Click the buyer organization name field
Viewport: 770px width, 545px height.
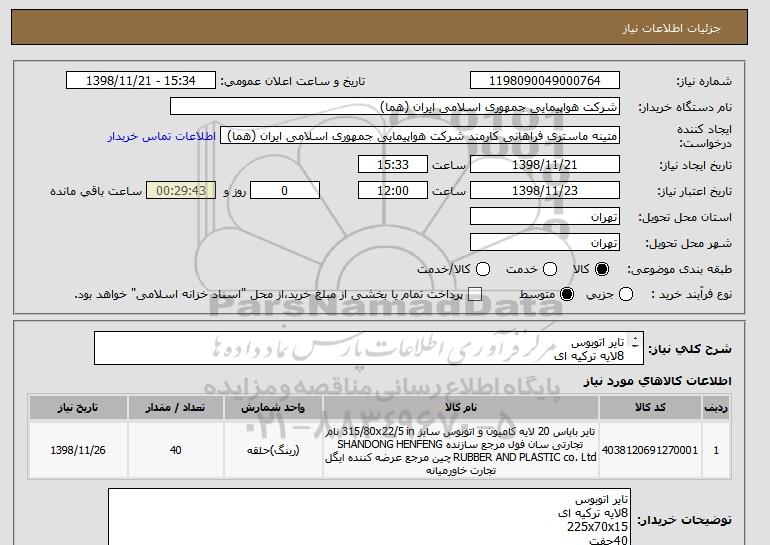(395, 107)
